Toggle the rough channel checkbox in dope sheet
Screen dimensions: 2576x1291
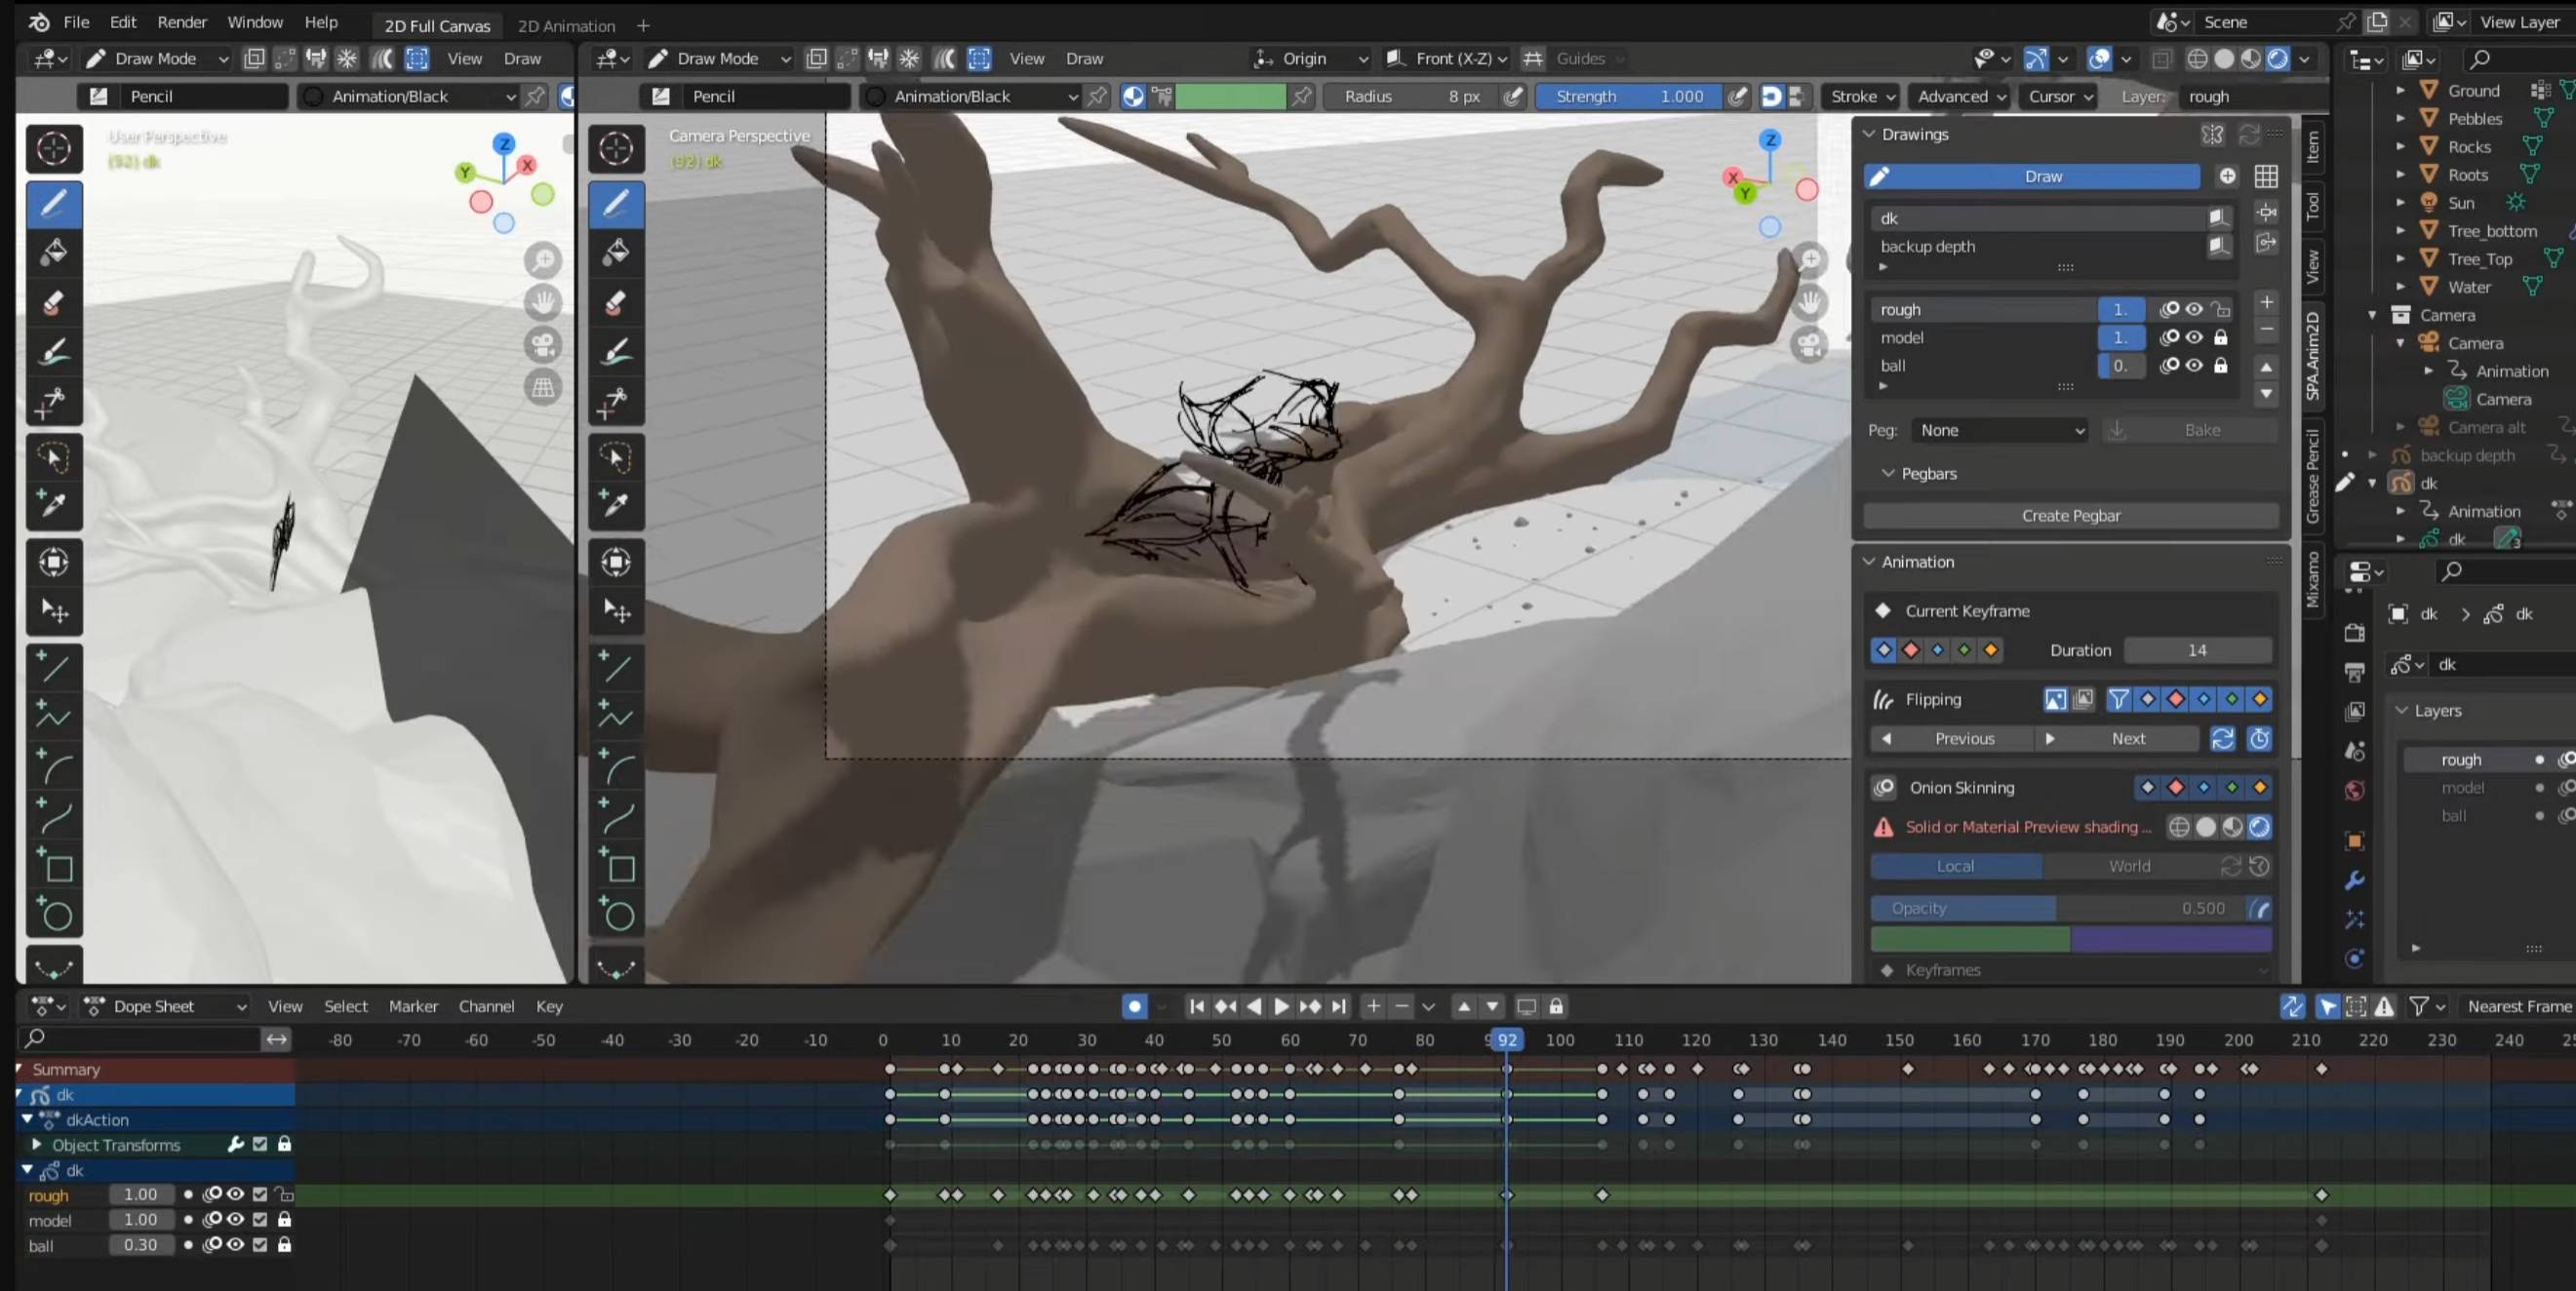coord(260,1194)
